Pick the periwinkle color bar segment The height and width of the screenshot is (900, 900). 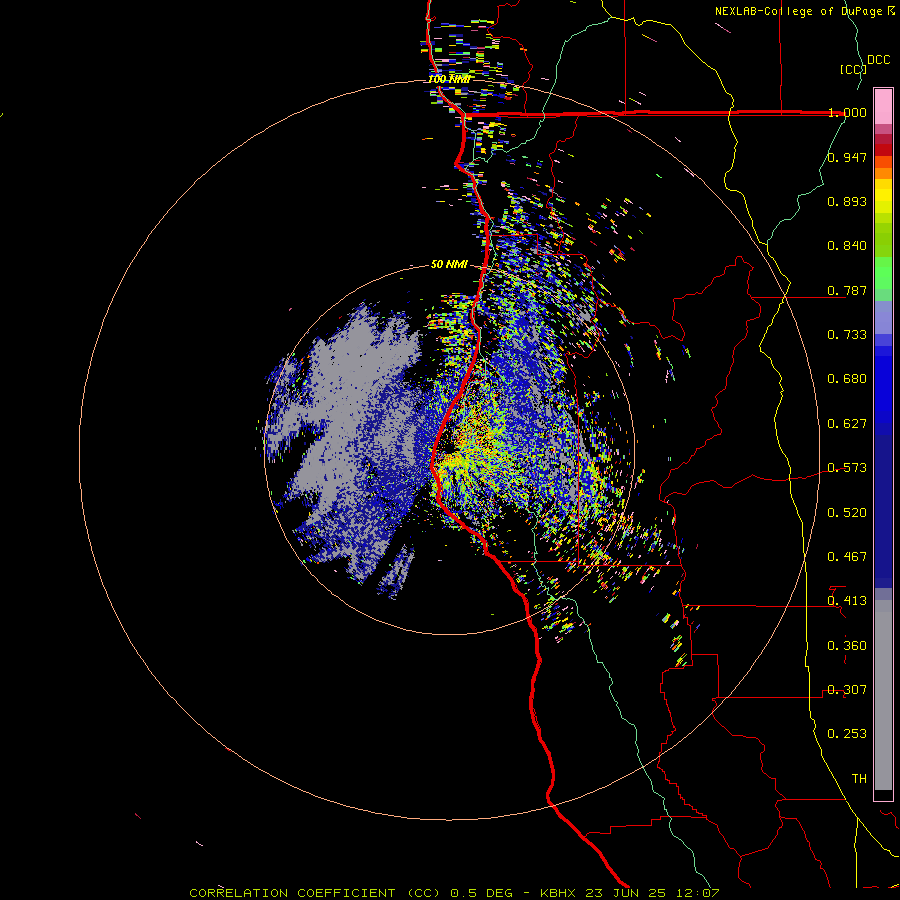click(883, 318)
